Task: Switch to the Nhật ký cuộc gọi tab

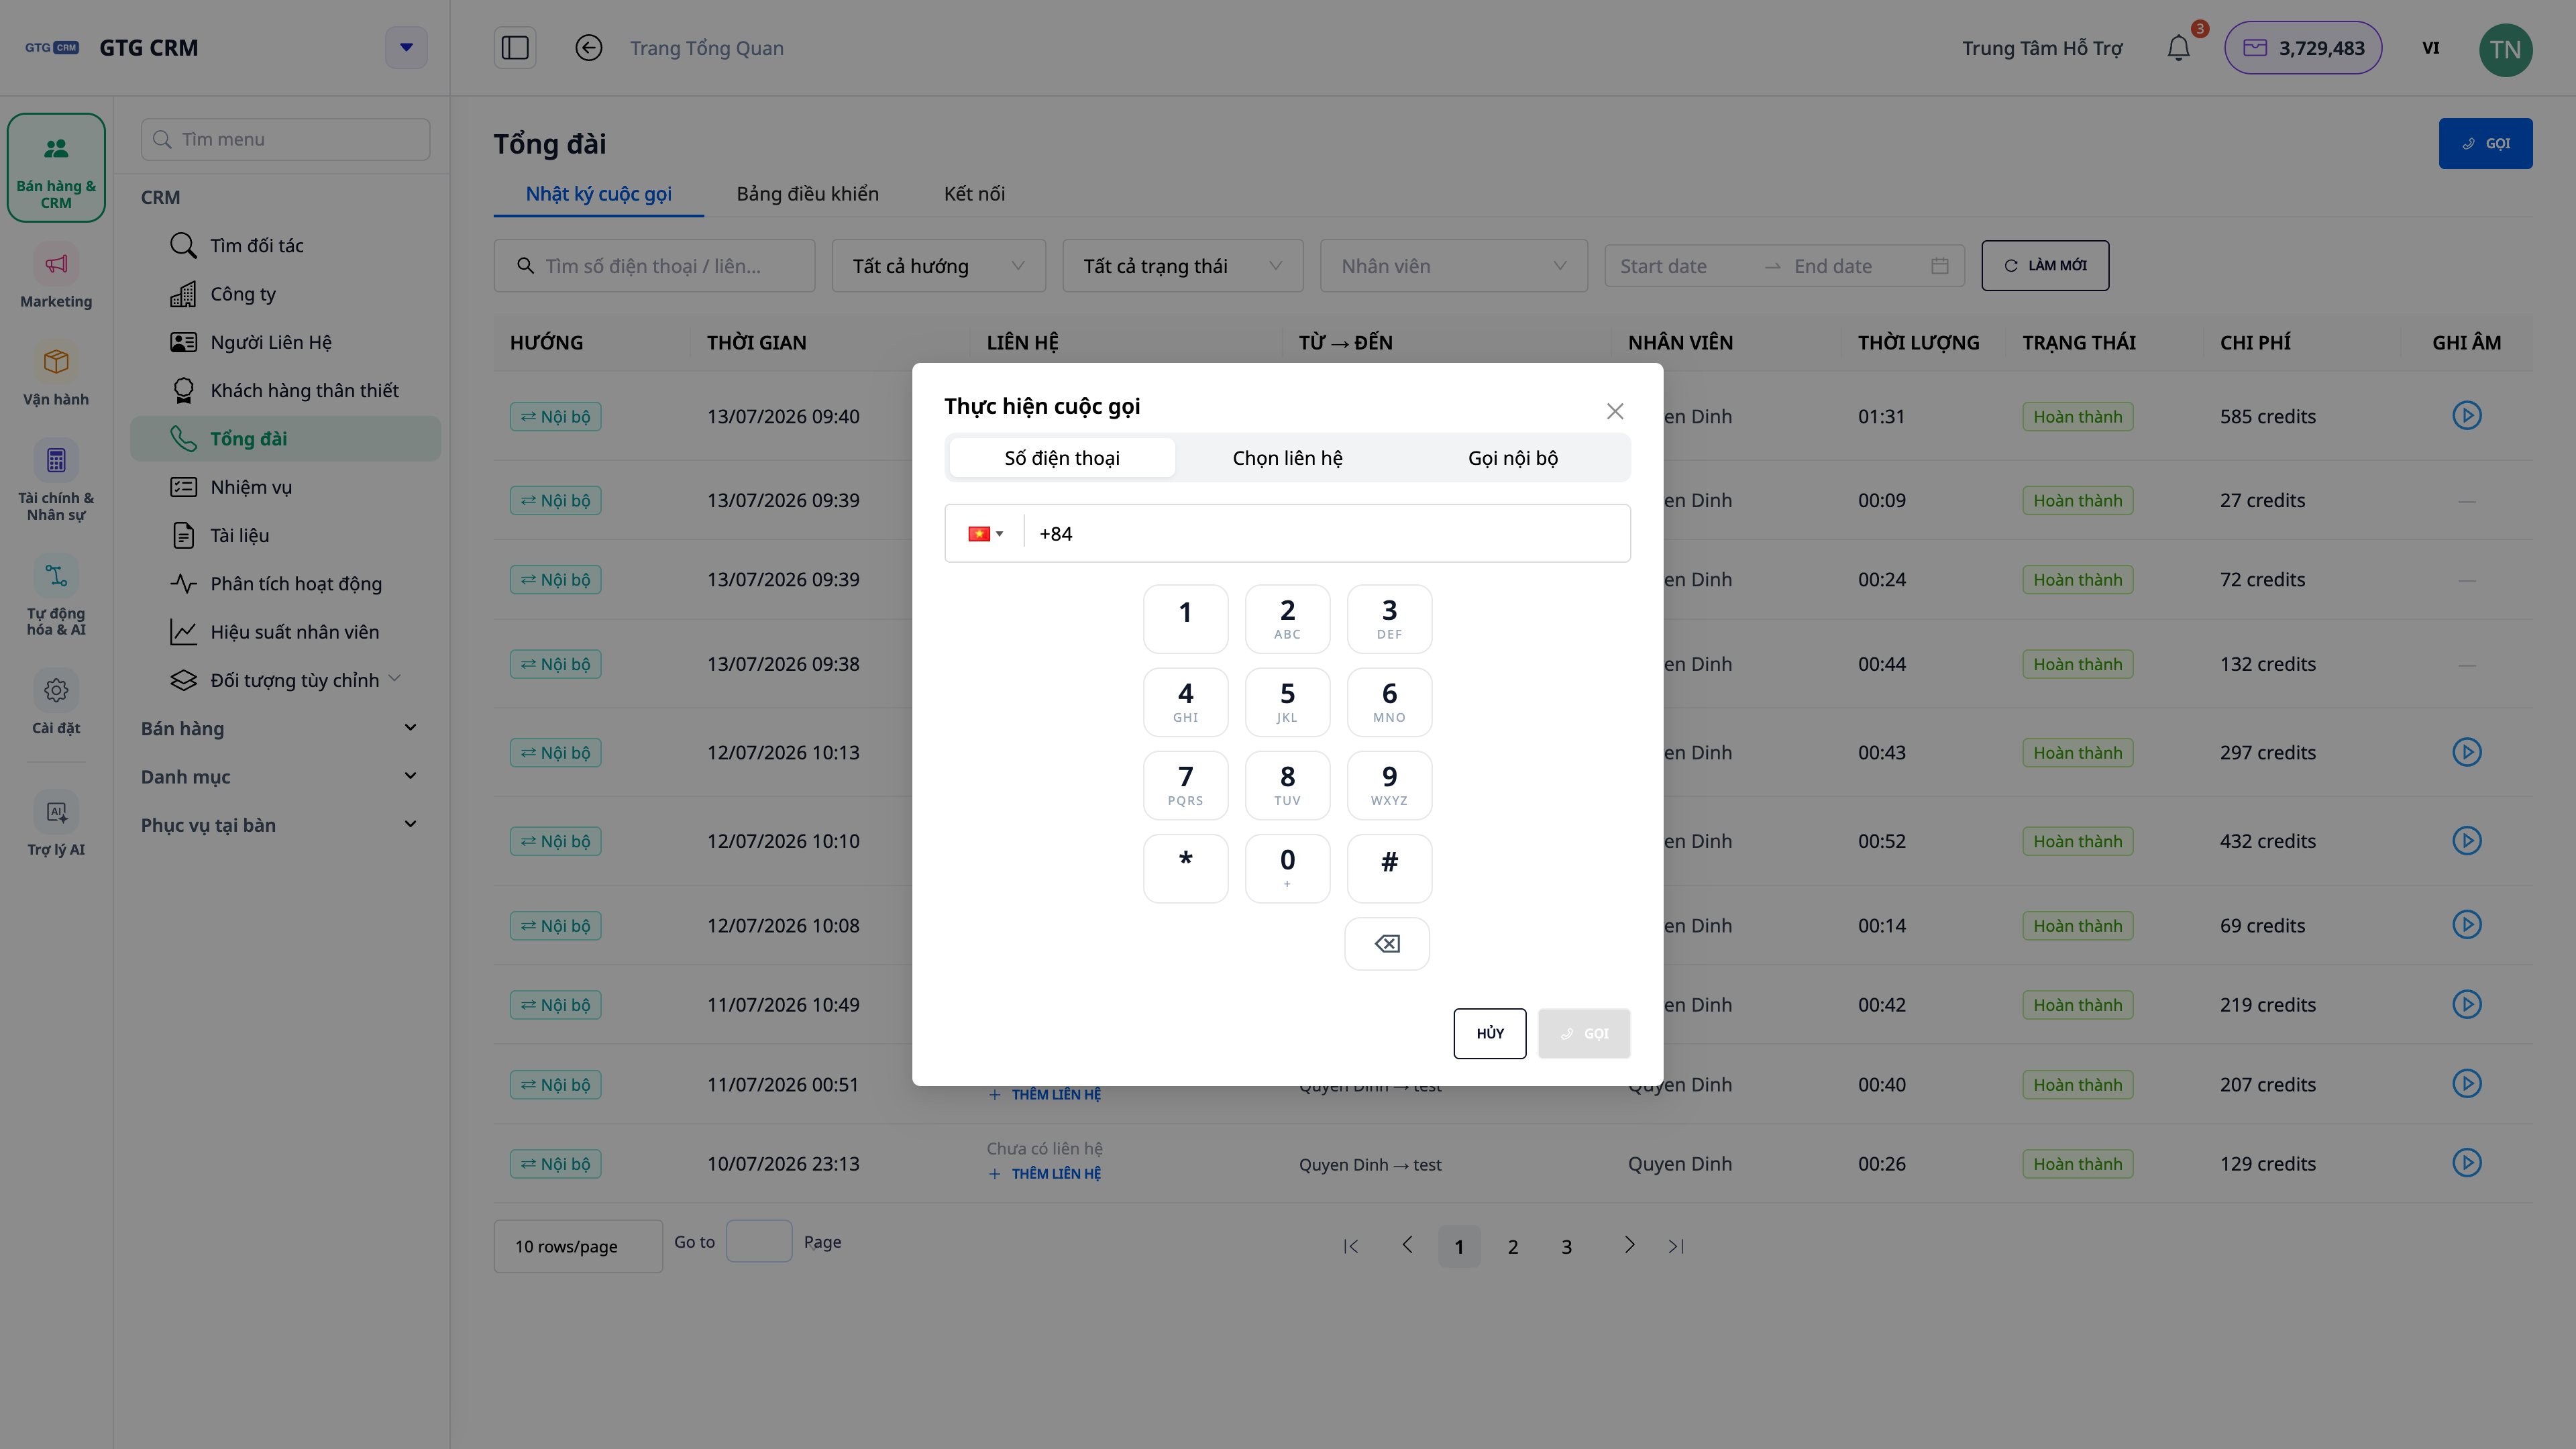Action: tap(598, 194)
